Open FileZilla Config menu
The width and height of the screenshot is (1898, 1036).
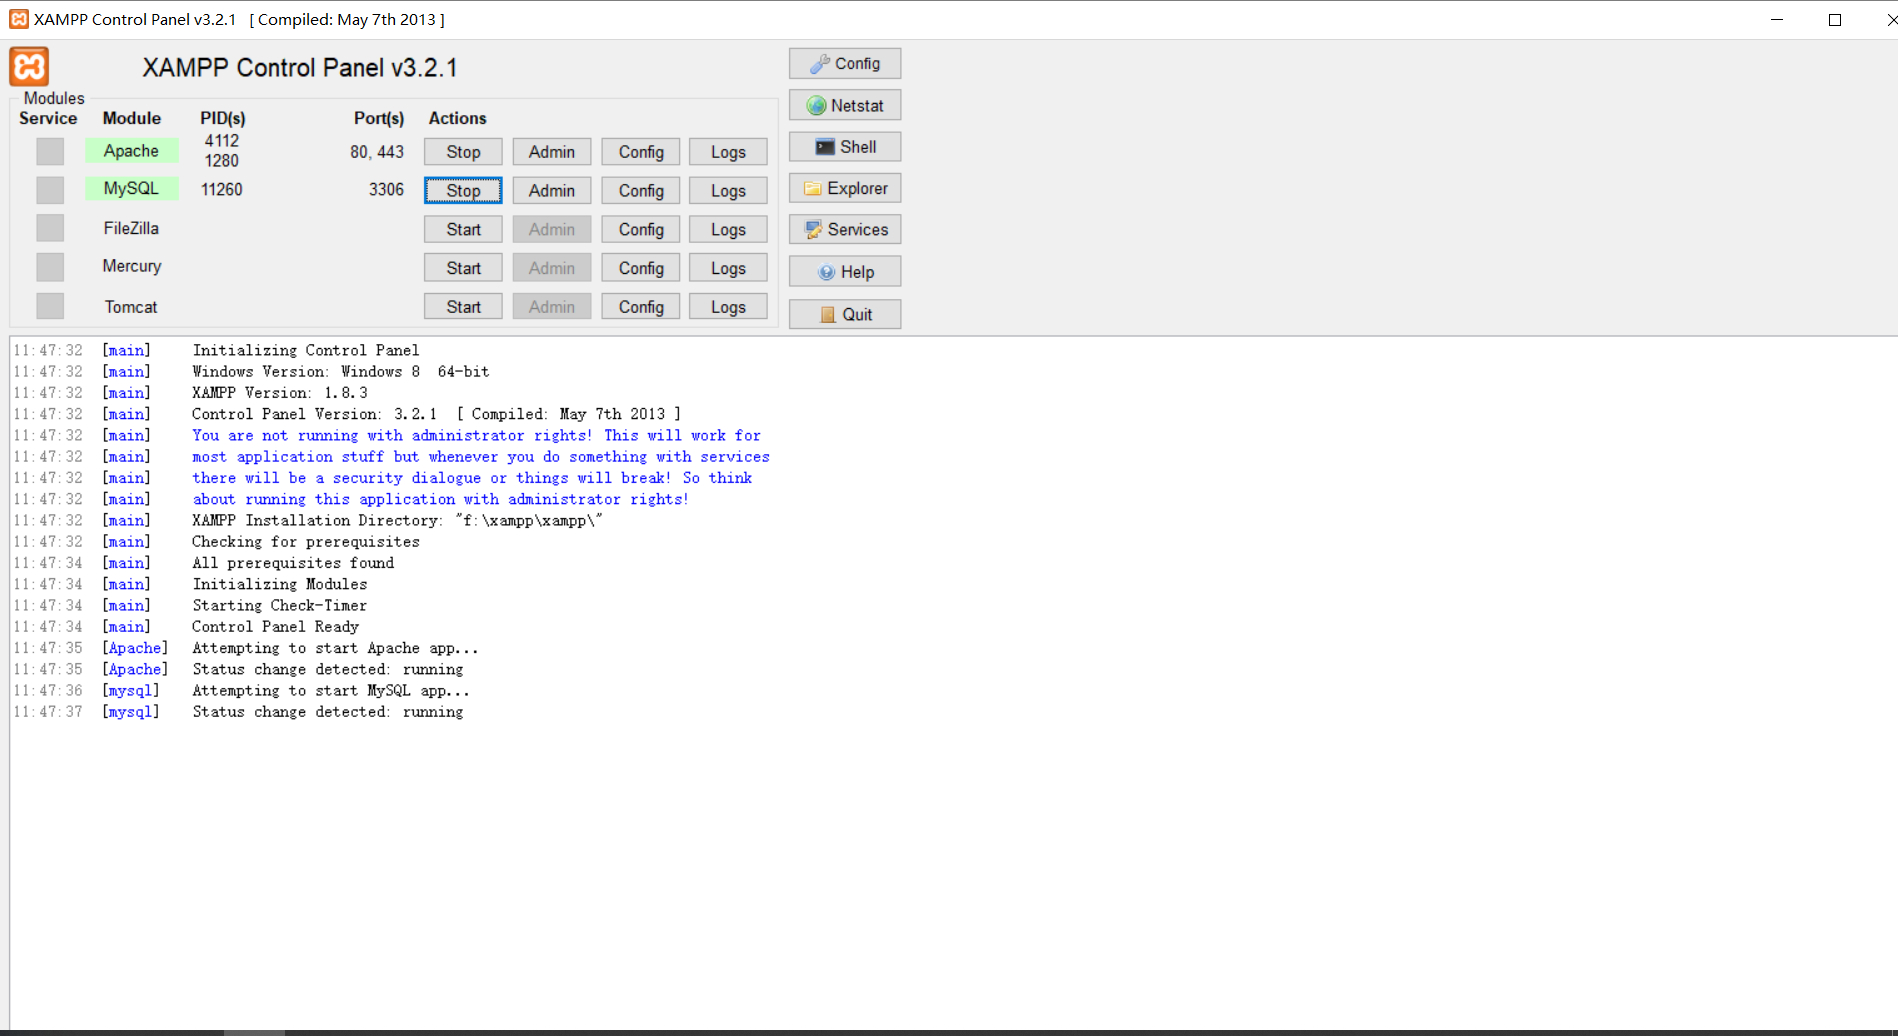(x=641, y=229)
